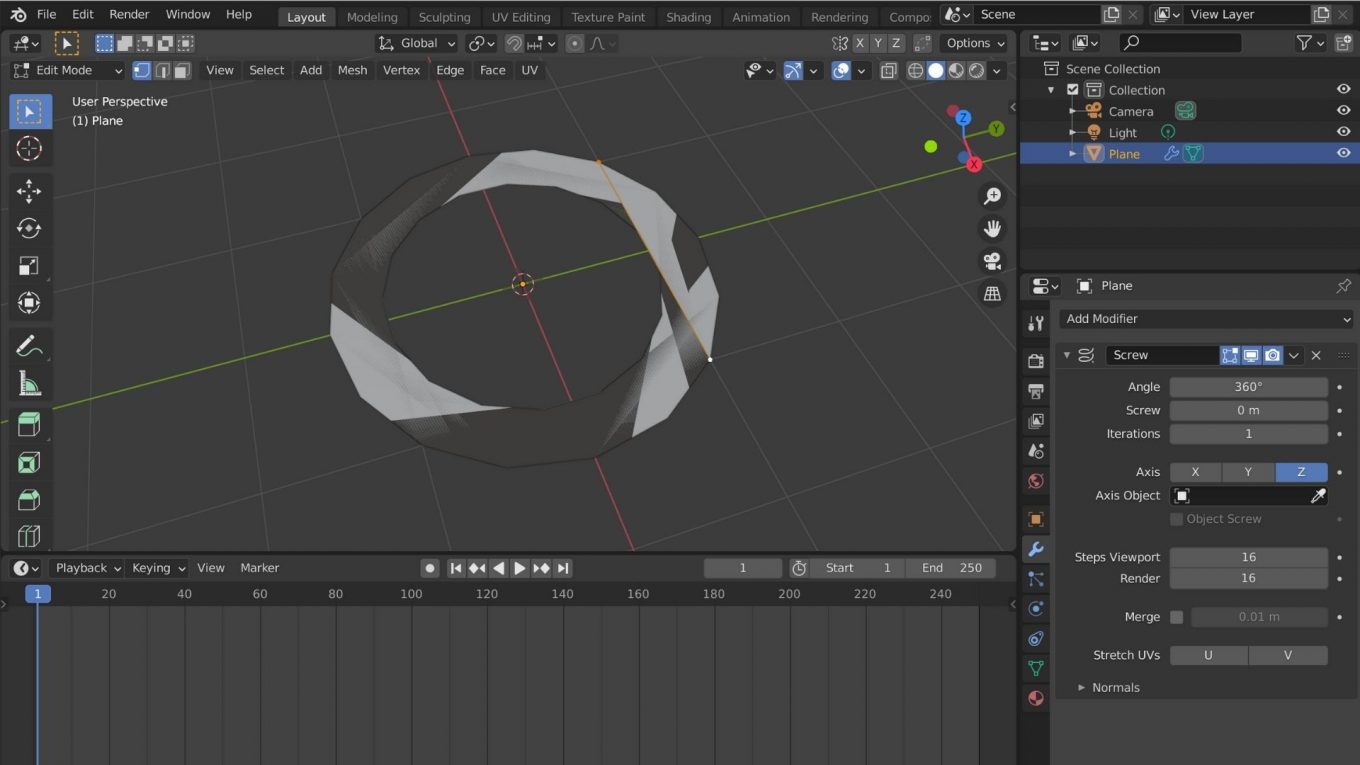Activate the Measure tool
This screenshot has height=765, width=1360.
[x=28, y=384]
